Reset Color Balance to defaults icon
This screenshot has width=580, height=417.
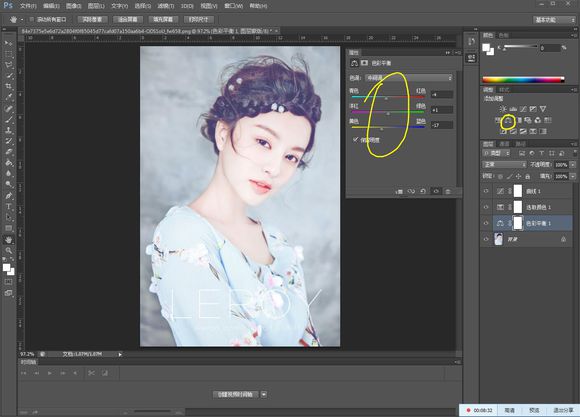point(423,191)
